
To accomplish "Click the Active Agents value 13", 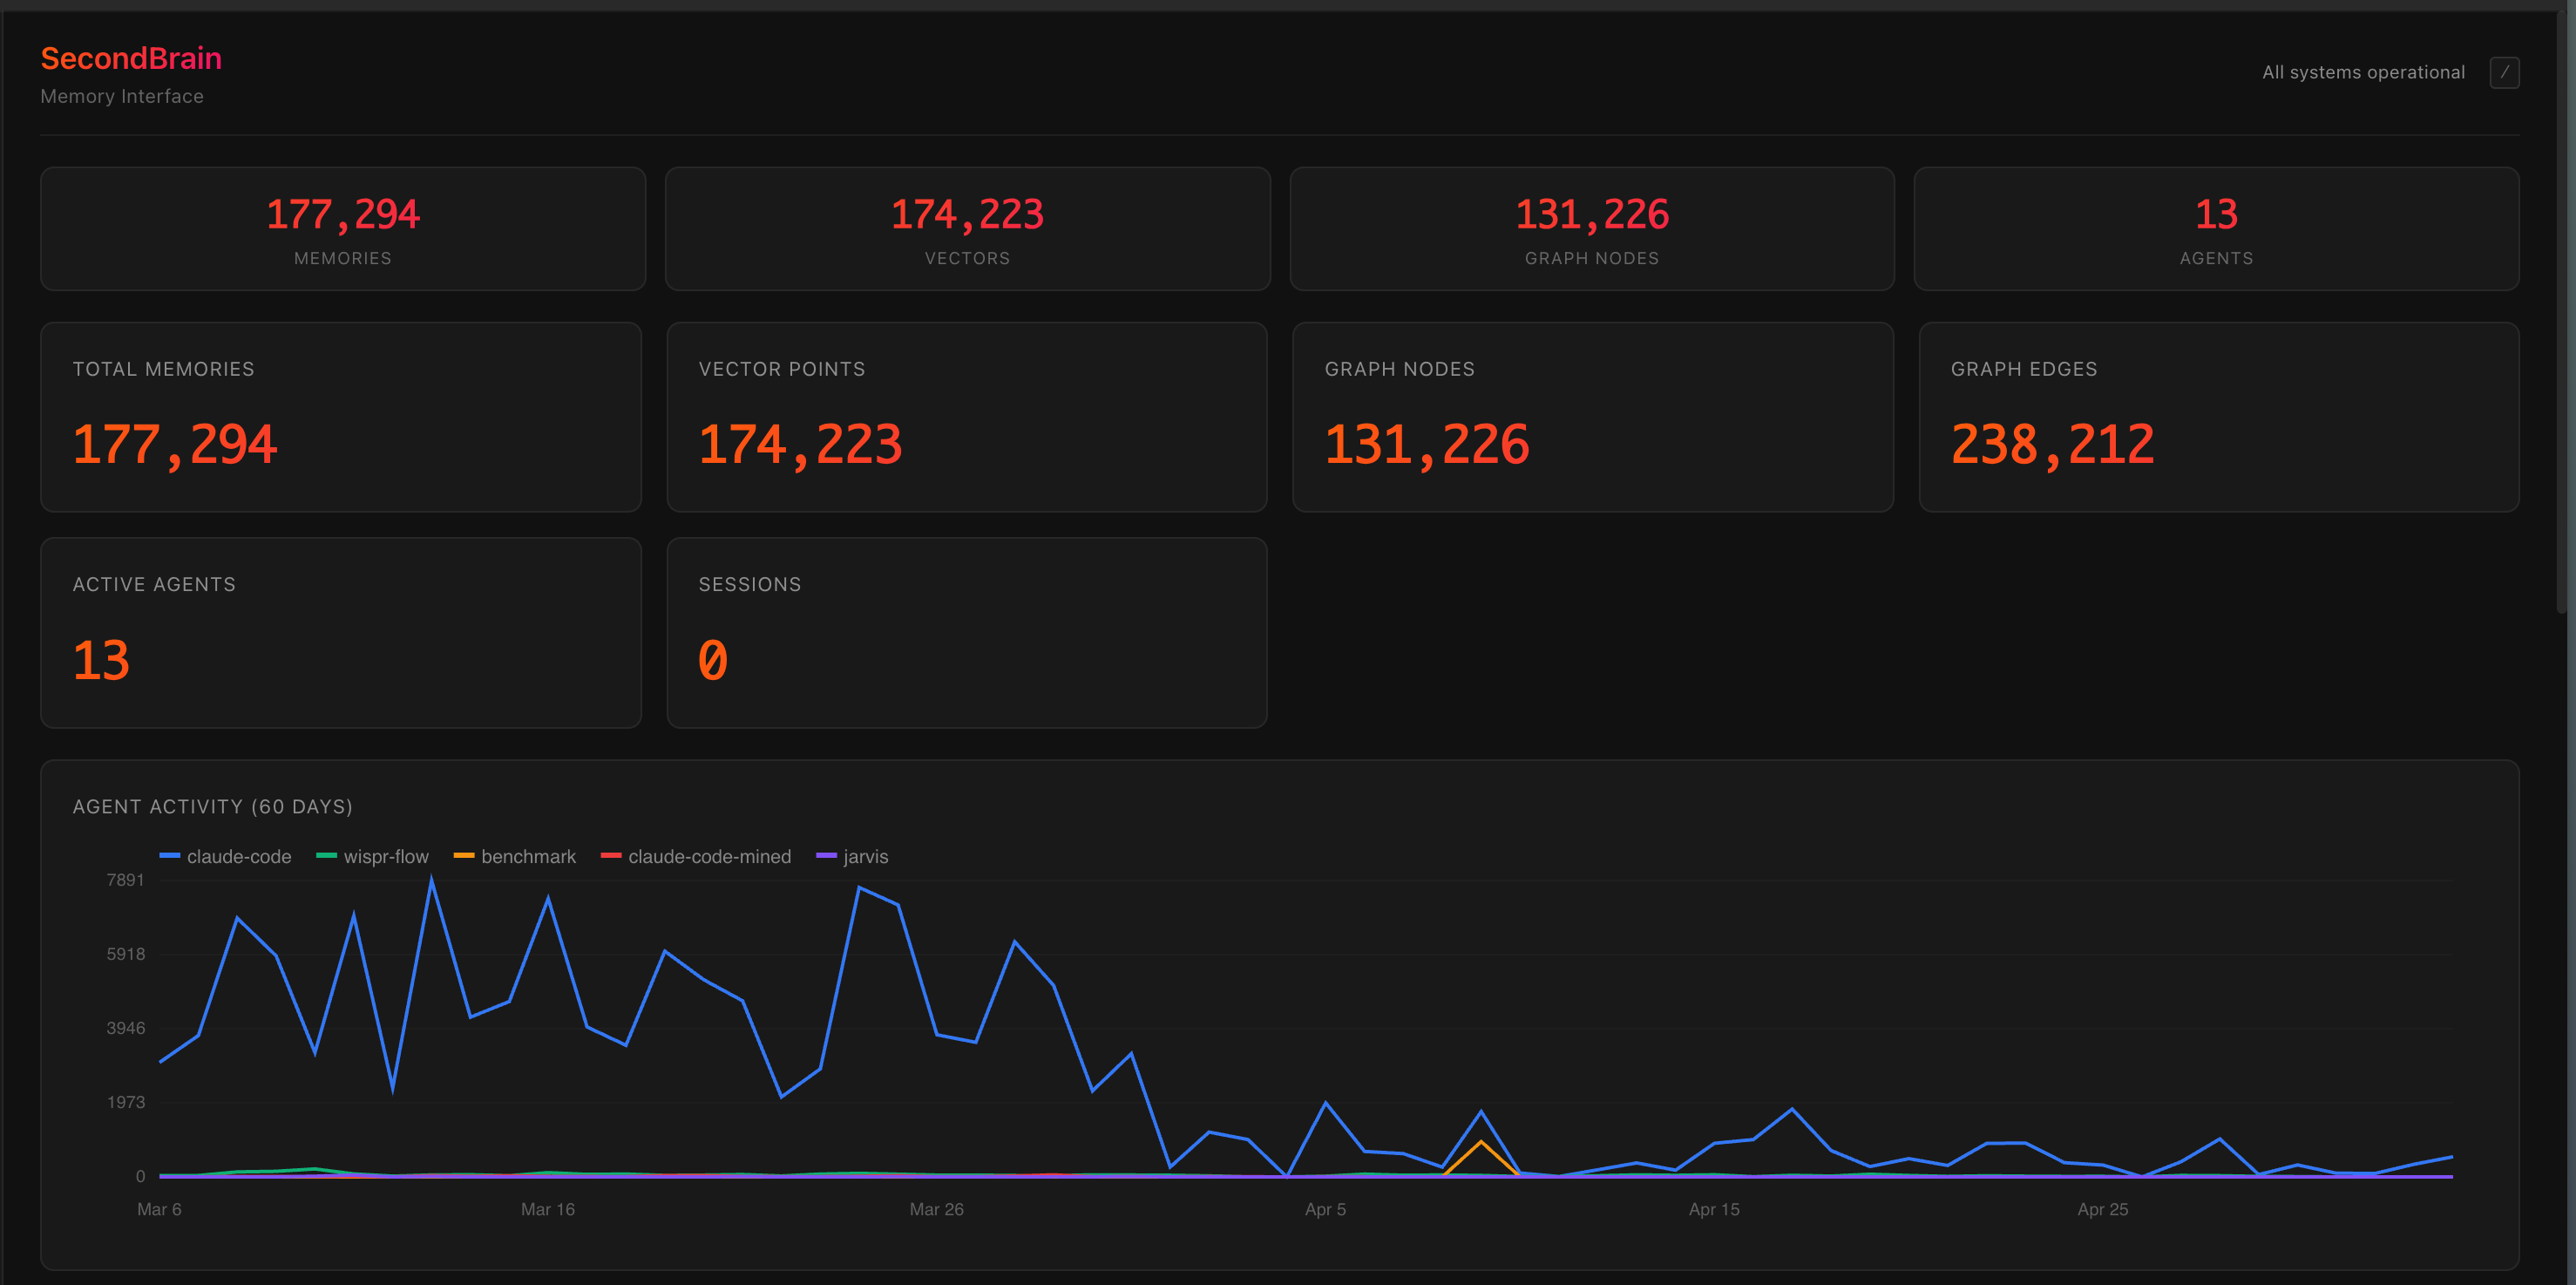I will (x=101, y=660).
